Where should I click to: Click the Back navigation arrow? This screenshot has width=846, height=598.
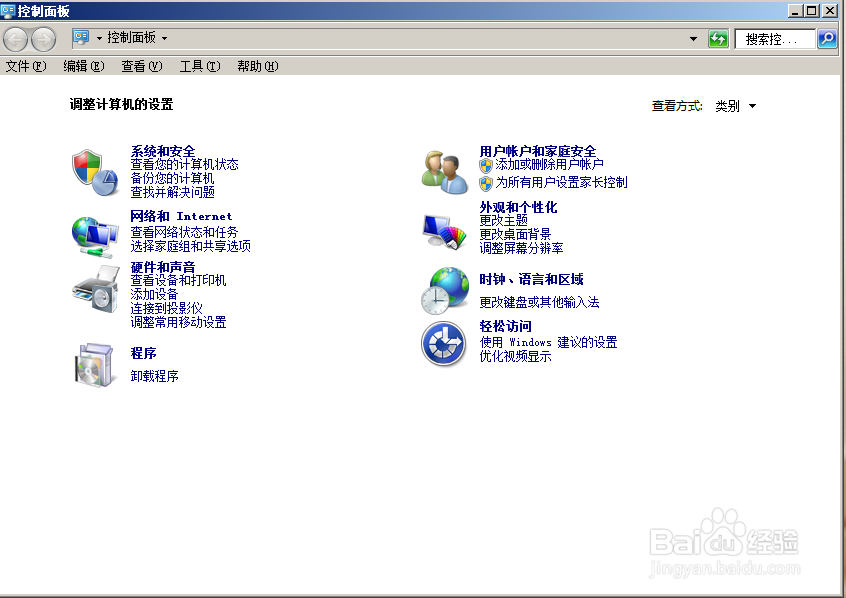[15, 39]
